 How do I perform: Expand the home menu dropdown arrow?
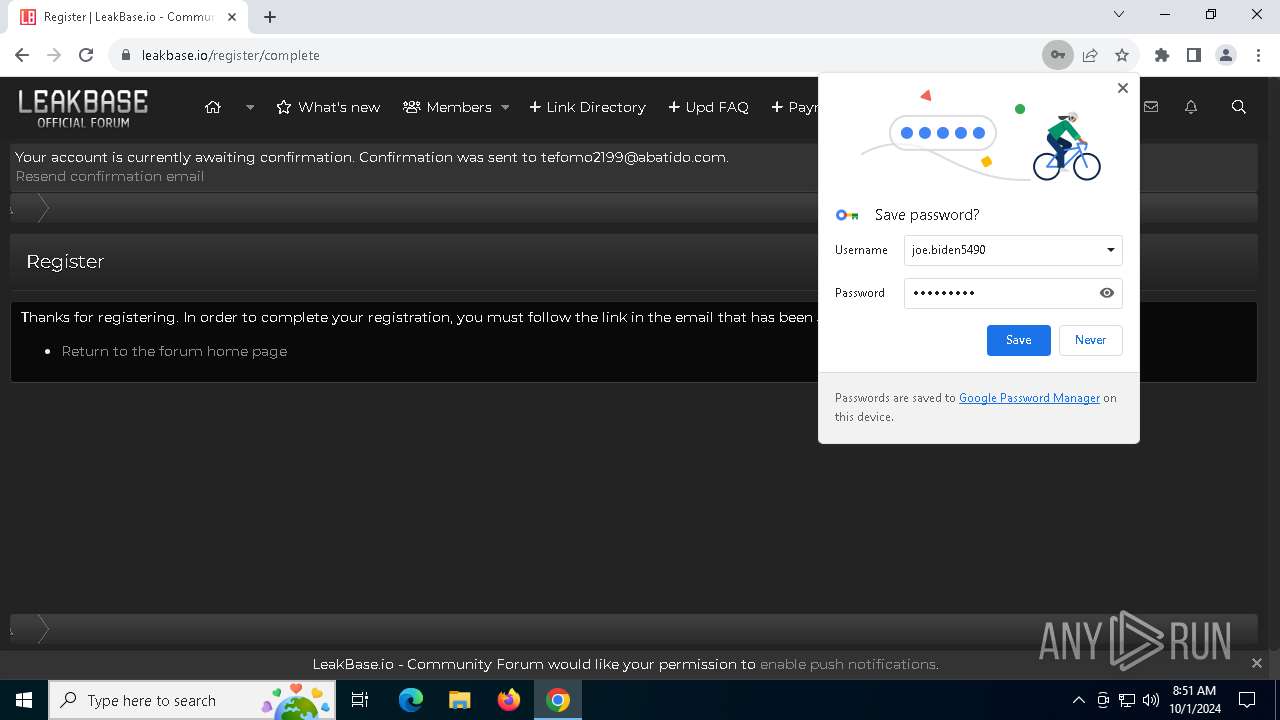250,107
